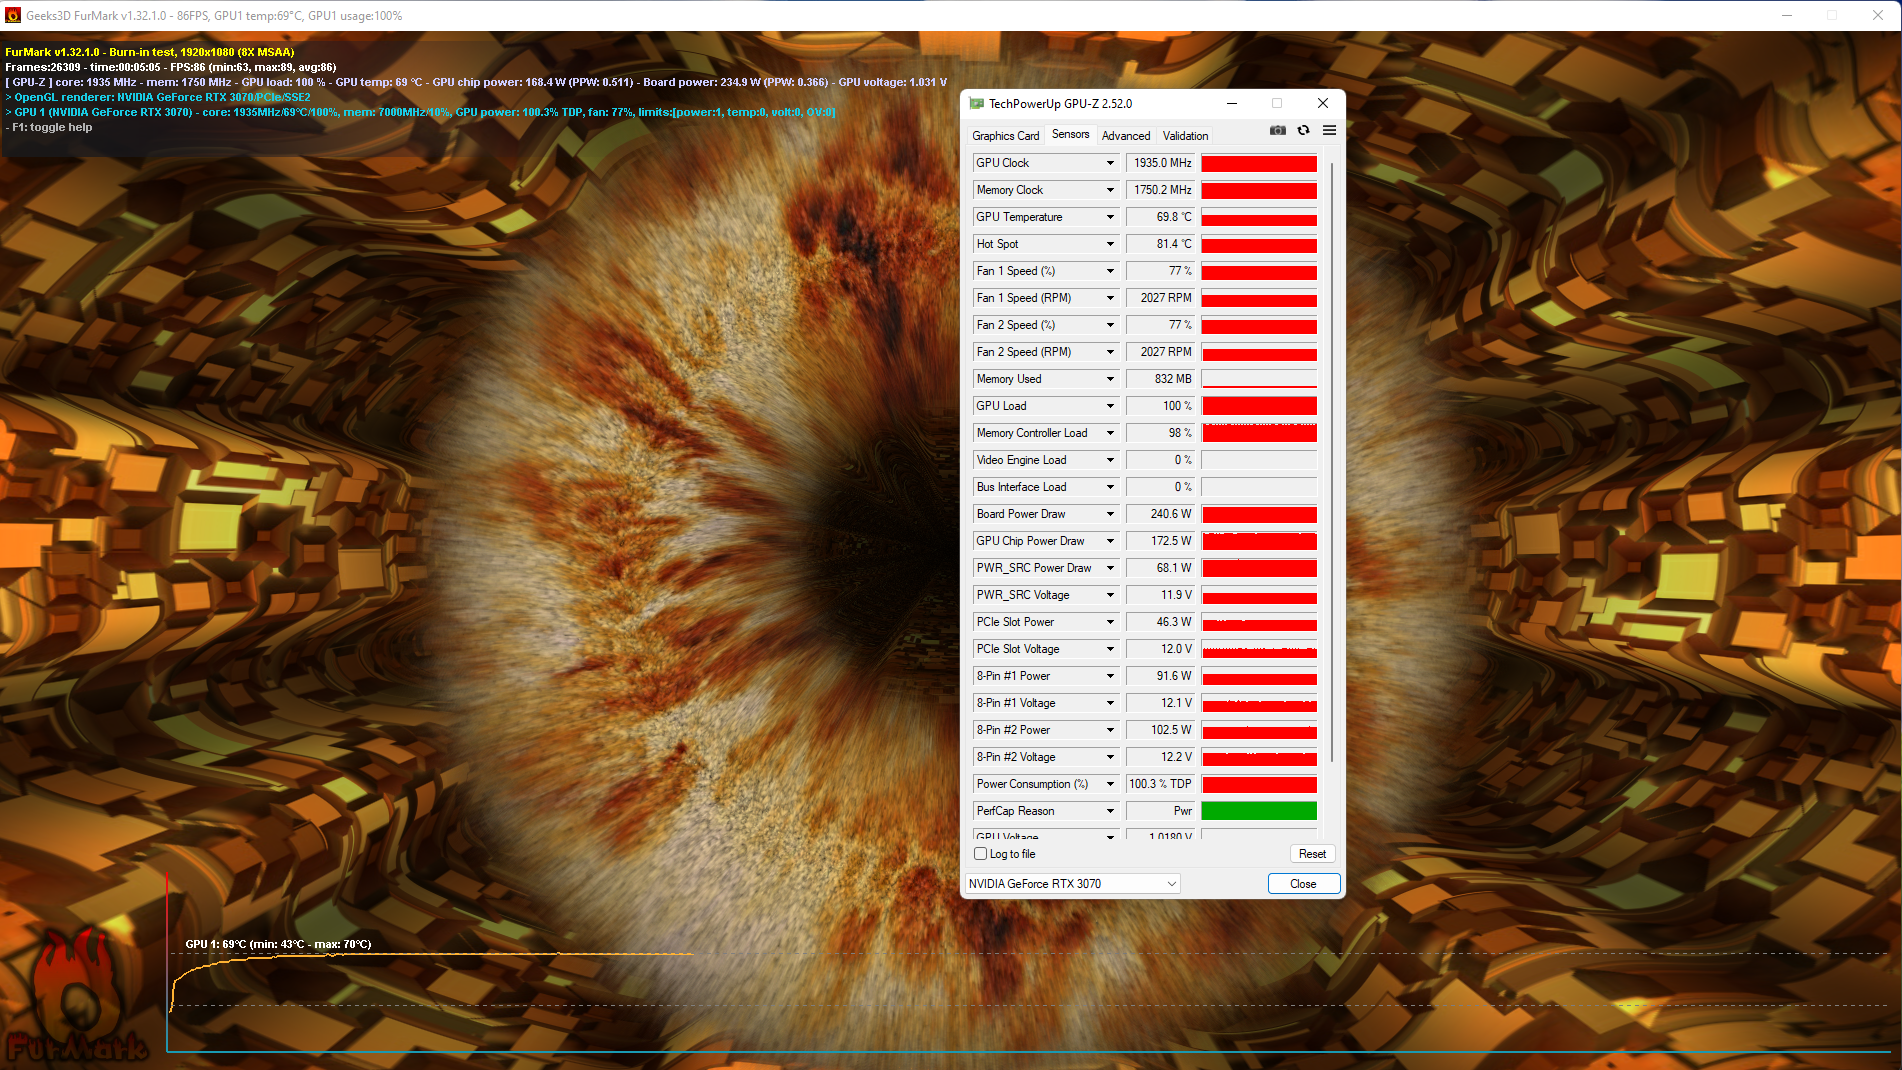
Task: Expand the PerfCap Reason dropdown
Action: (1110, 811)
